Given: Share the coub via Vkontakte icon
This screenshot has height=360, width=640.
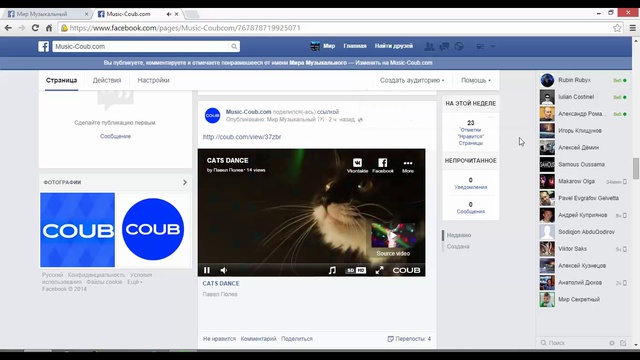Looking at the screenshot, I should 357,165.
